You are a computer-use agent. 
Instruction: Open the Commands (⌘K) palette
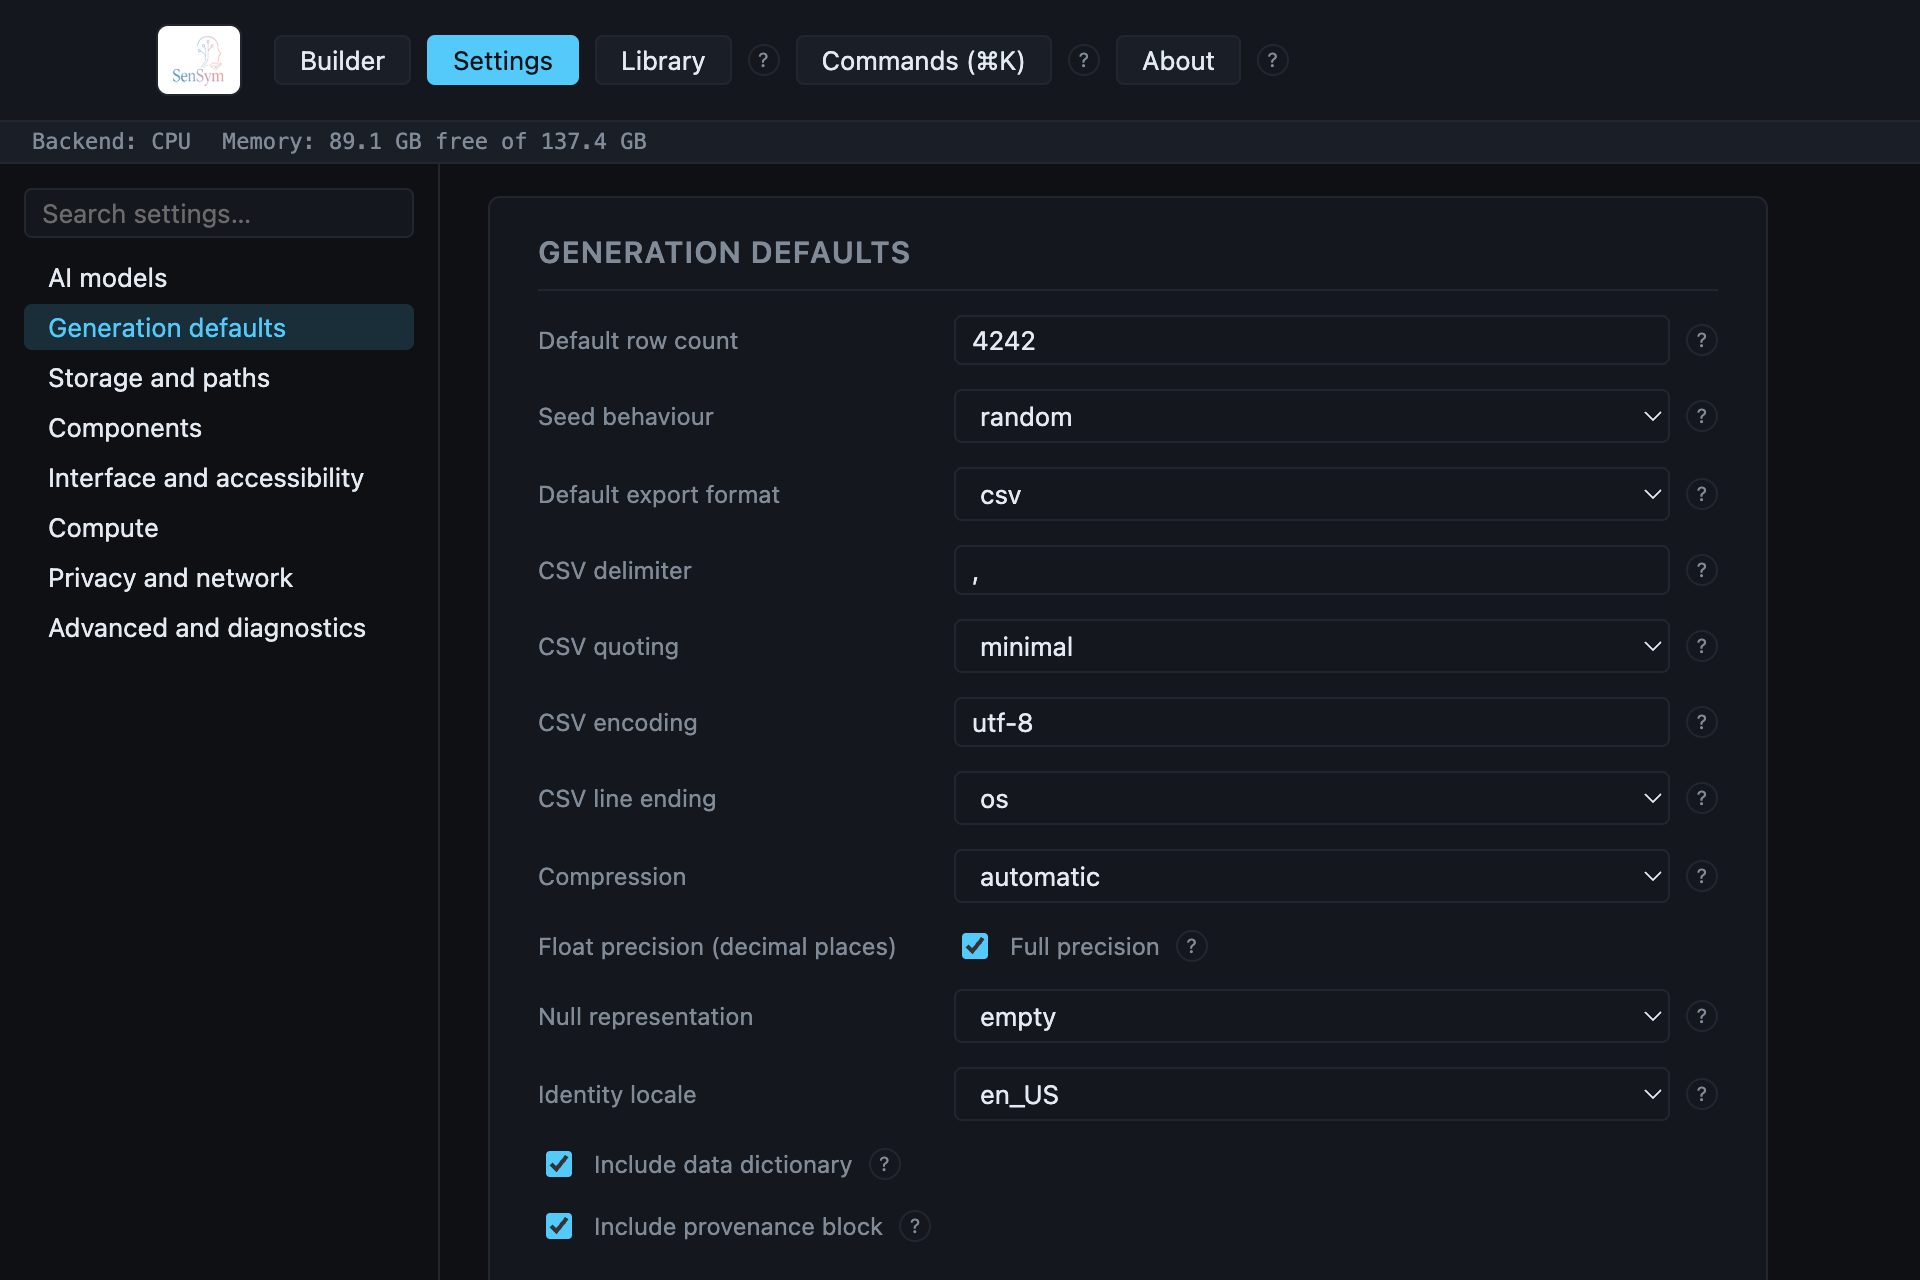click(923, 60)
